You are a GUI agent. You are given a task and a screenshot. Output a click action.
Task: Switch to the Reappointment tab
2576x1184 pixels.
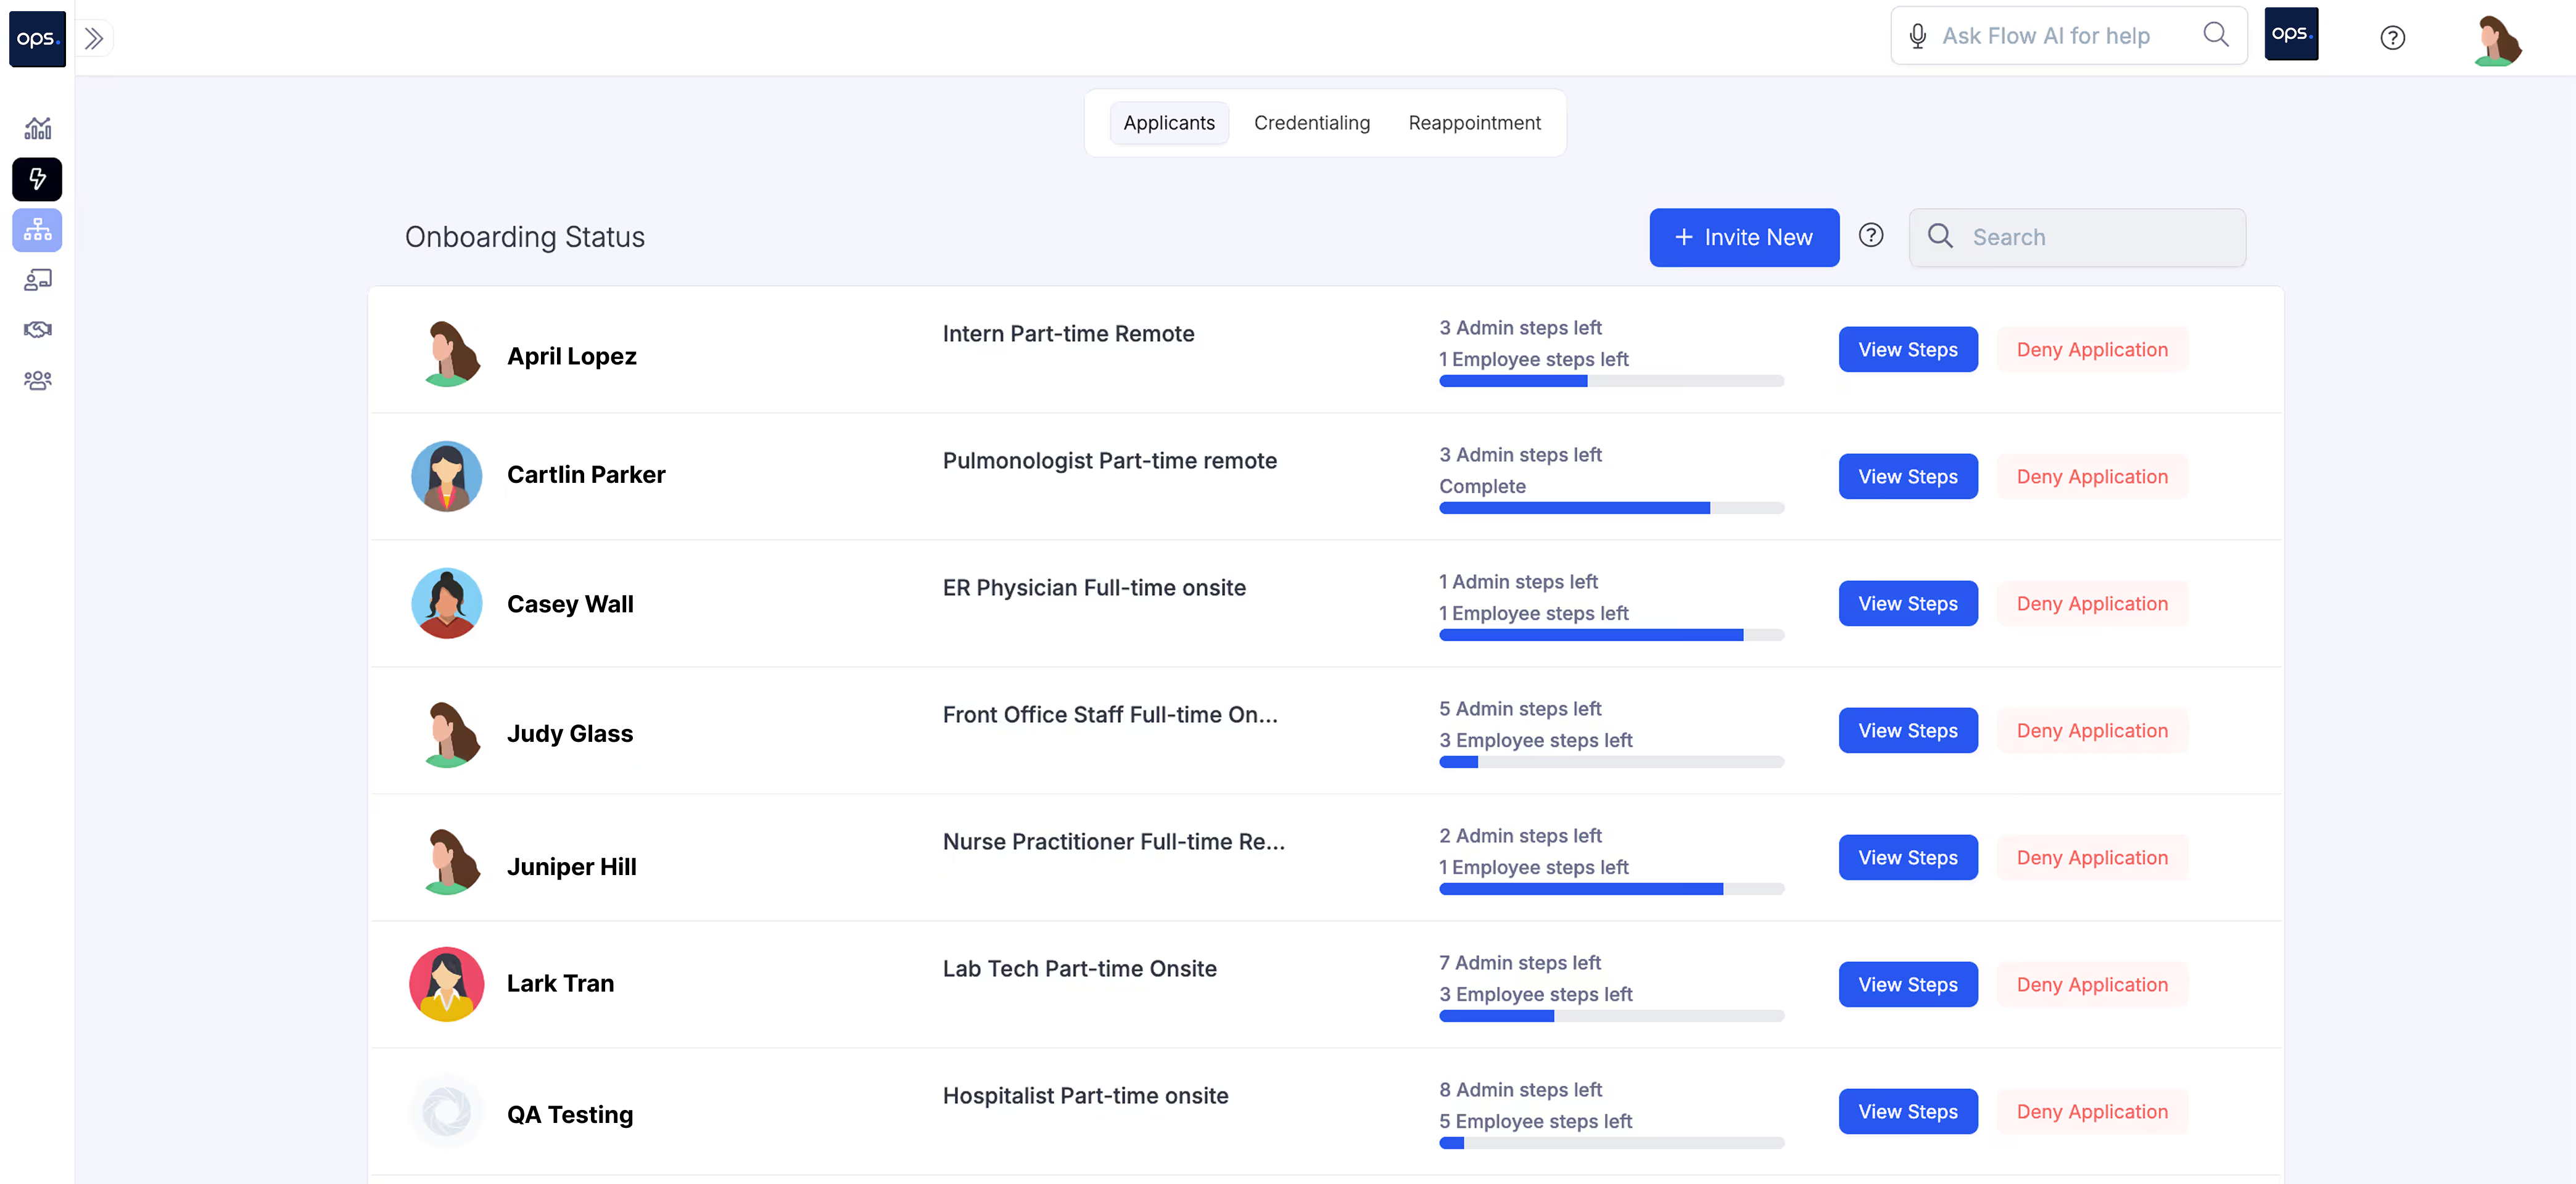(1474, 123)
